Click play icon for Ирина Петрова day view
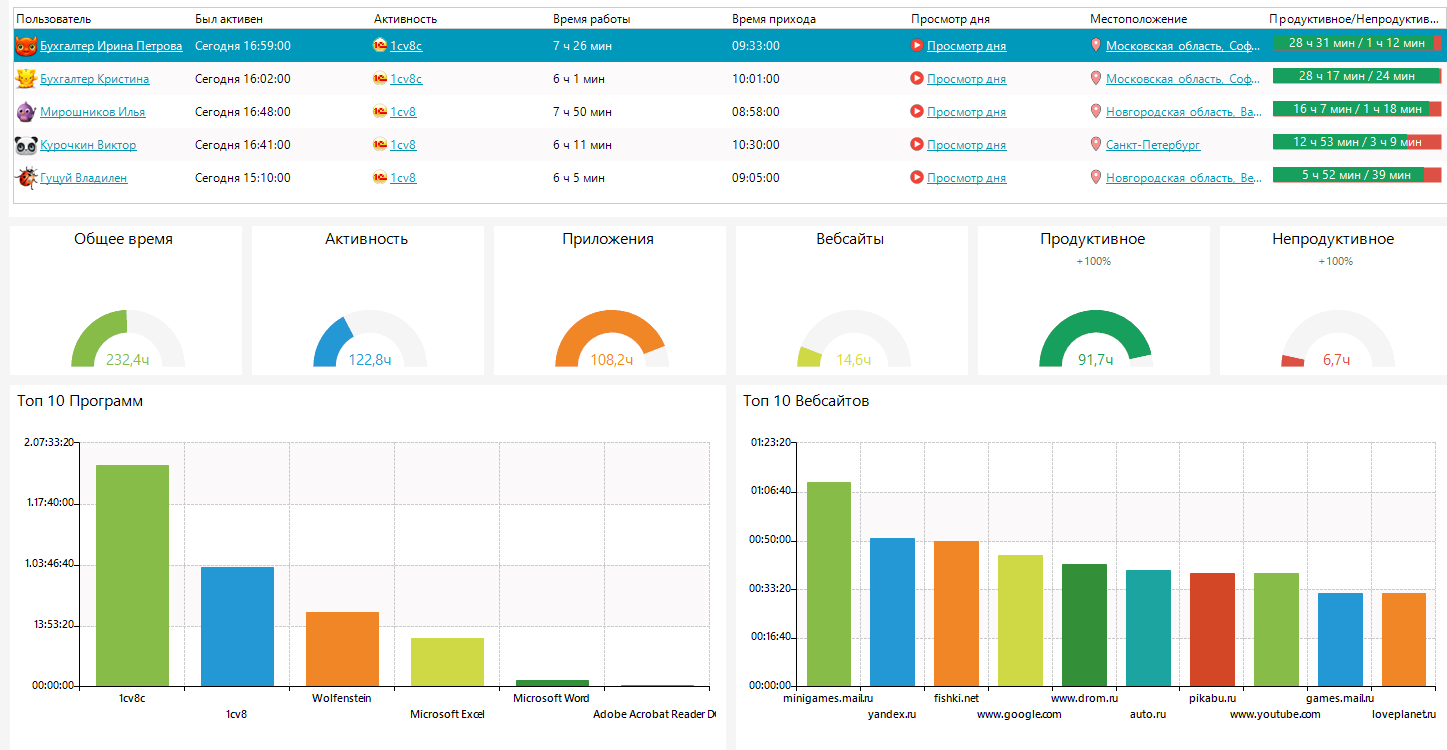1447x750 pixels. 917,46
